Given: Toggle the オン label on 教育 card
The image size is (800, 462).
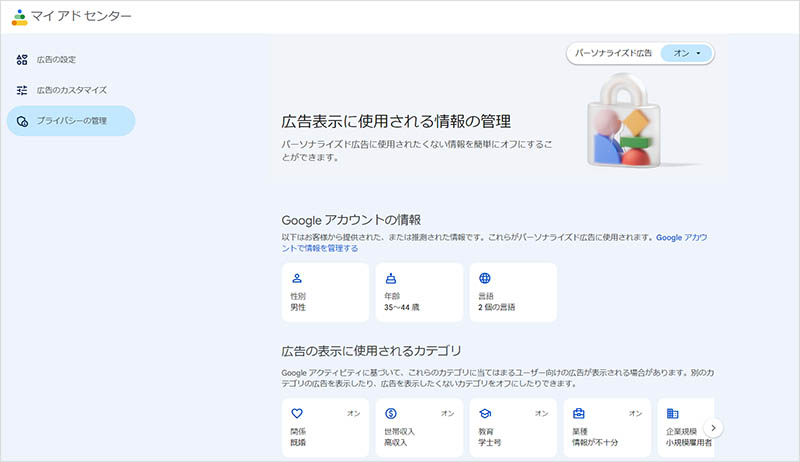Looking at the screenshot, I should [x=541, y=413].
